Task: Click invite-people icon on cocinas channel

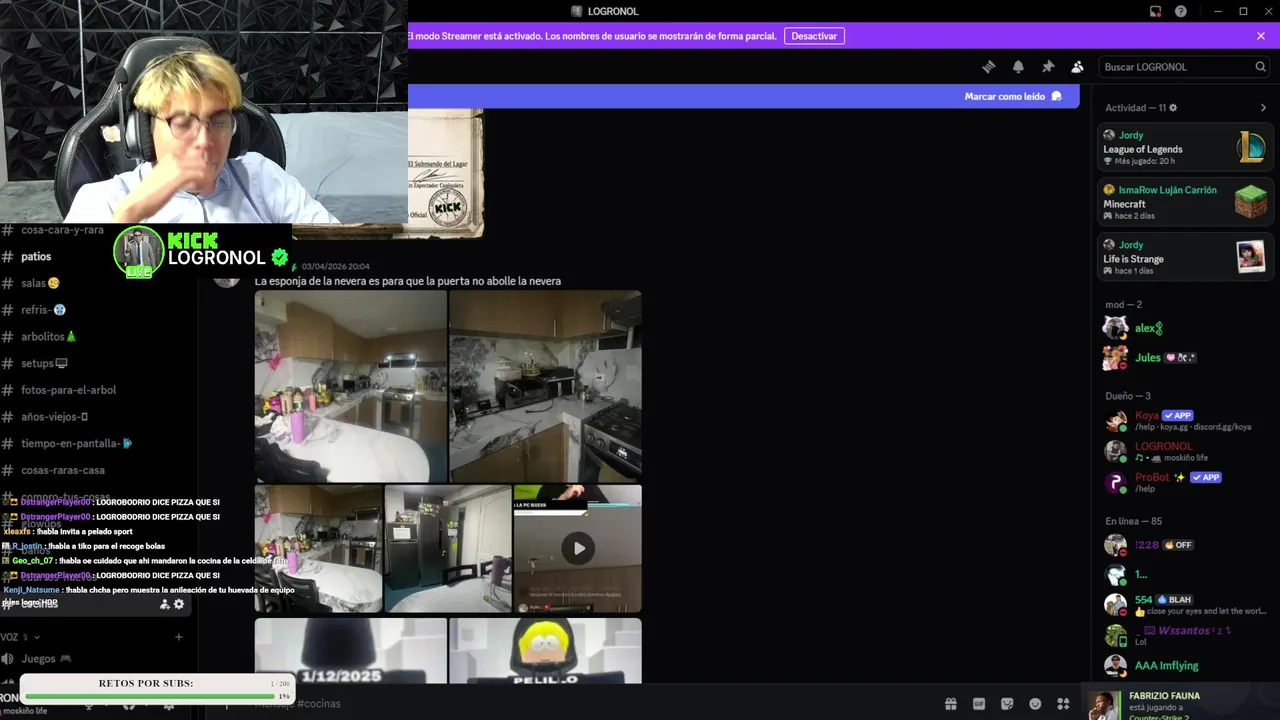Action: [165, 604]
